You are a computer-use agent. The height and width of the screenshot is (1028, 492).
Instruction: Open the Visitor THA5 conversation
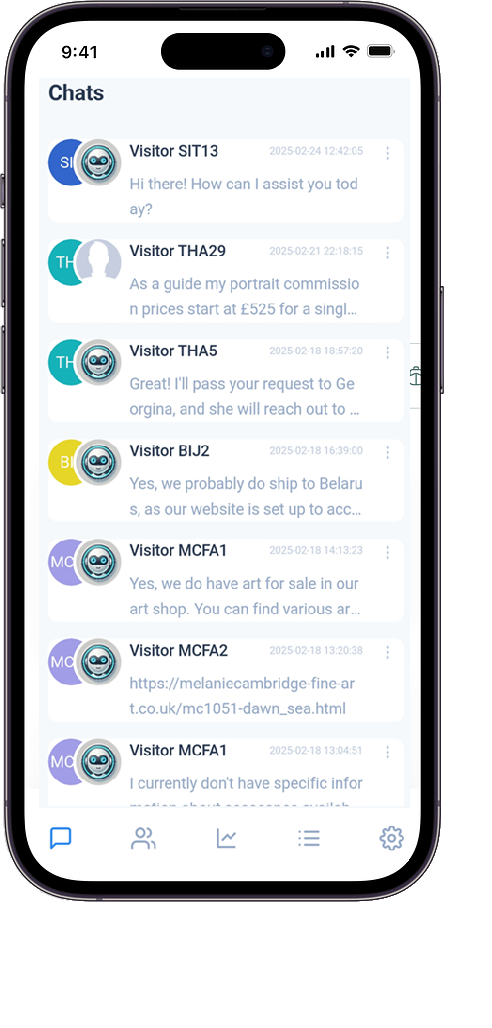coord(226,380)
